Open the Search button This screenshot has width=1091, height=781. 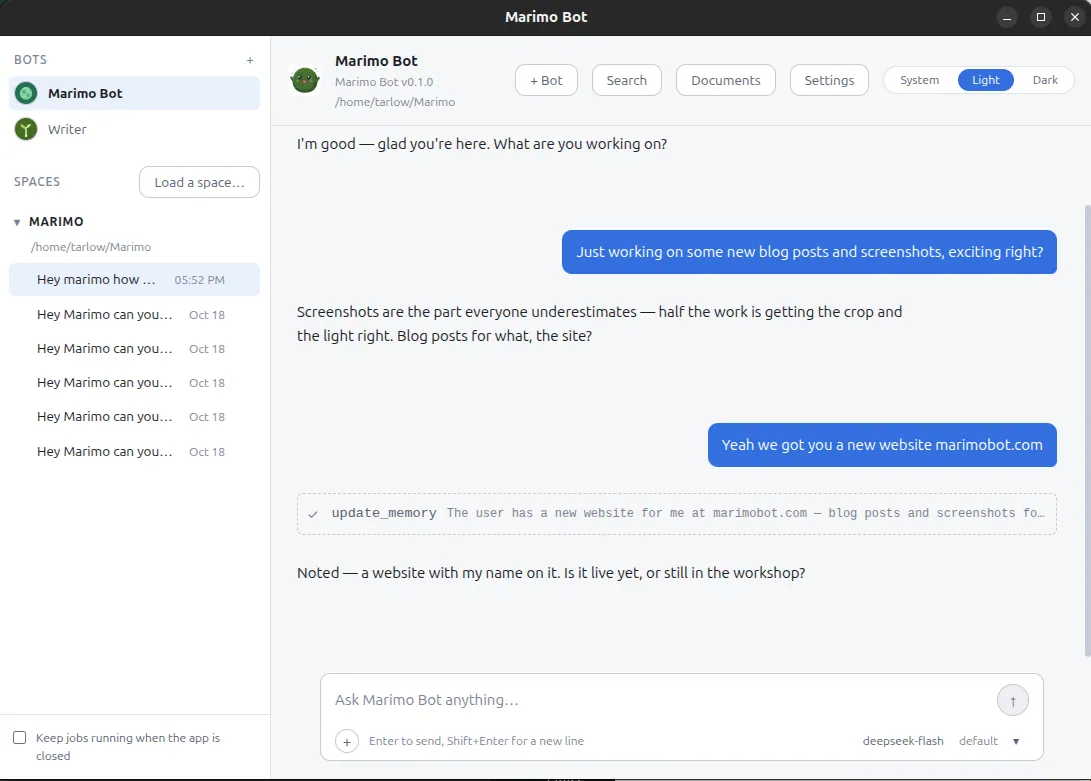click(626, 80)
